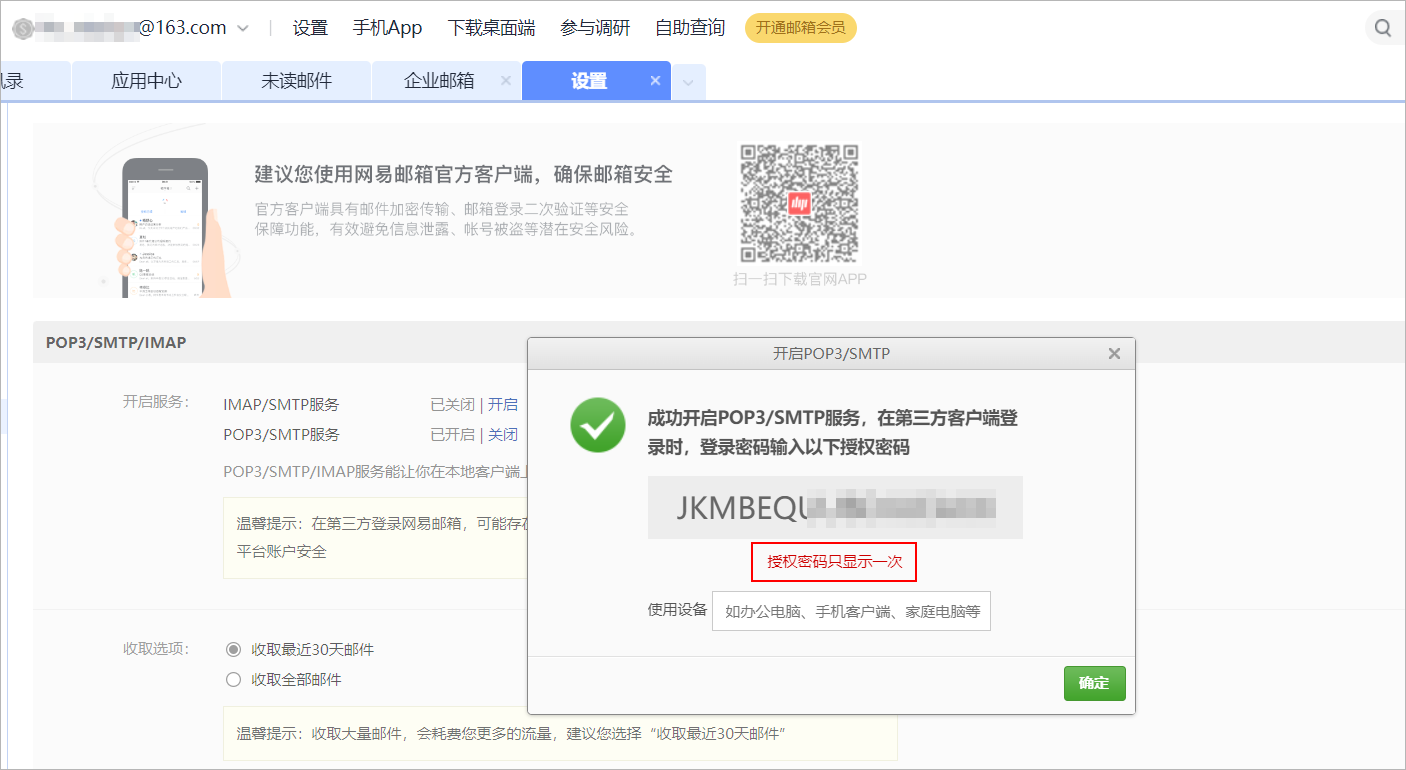This screenshot has width=1406, height=770.
Task: Open 参与调研 in top navigation
Action: 595,28
